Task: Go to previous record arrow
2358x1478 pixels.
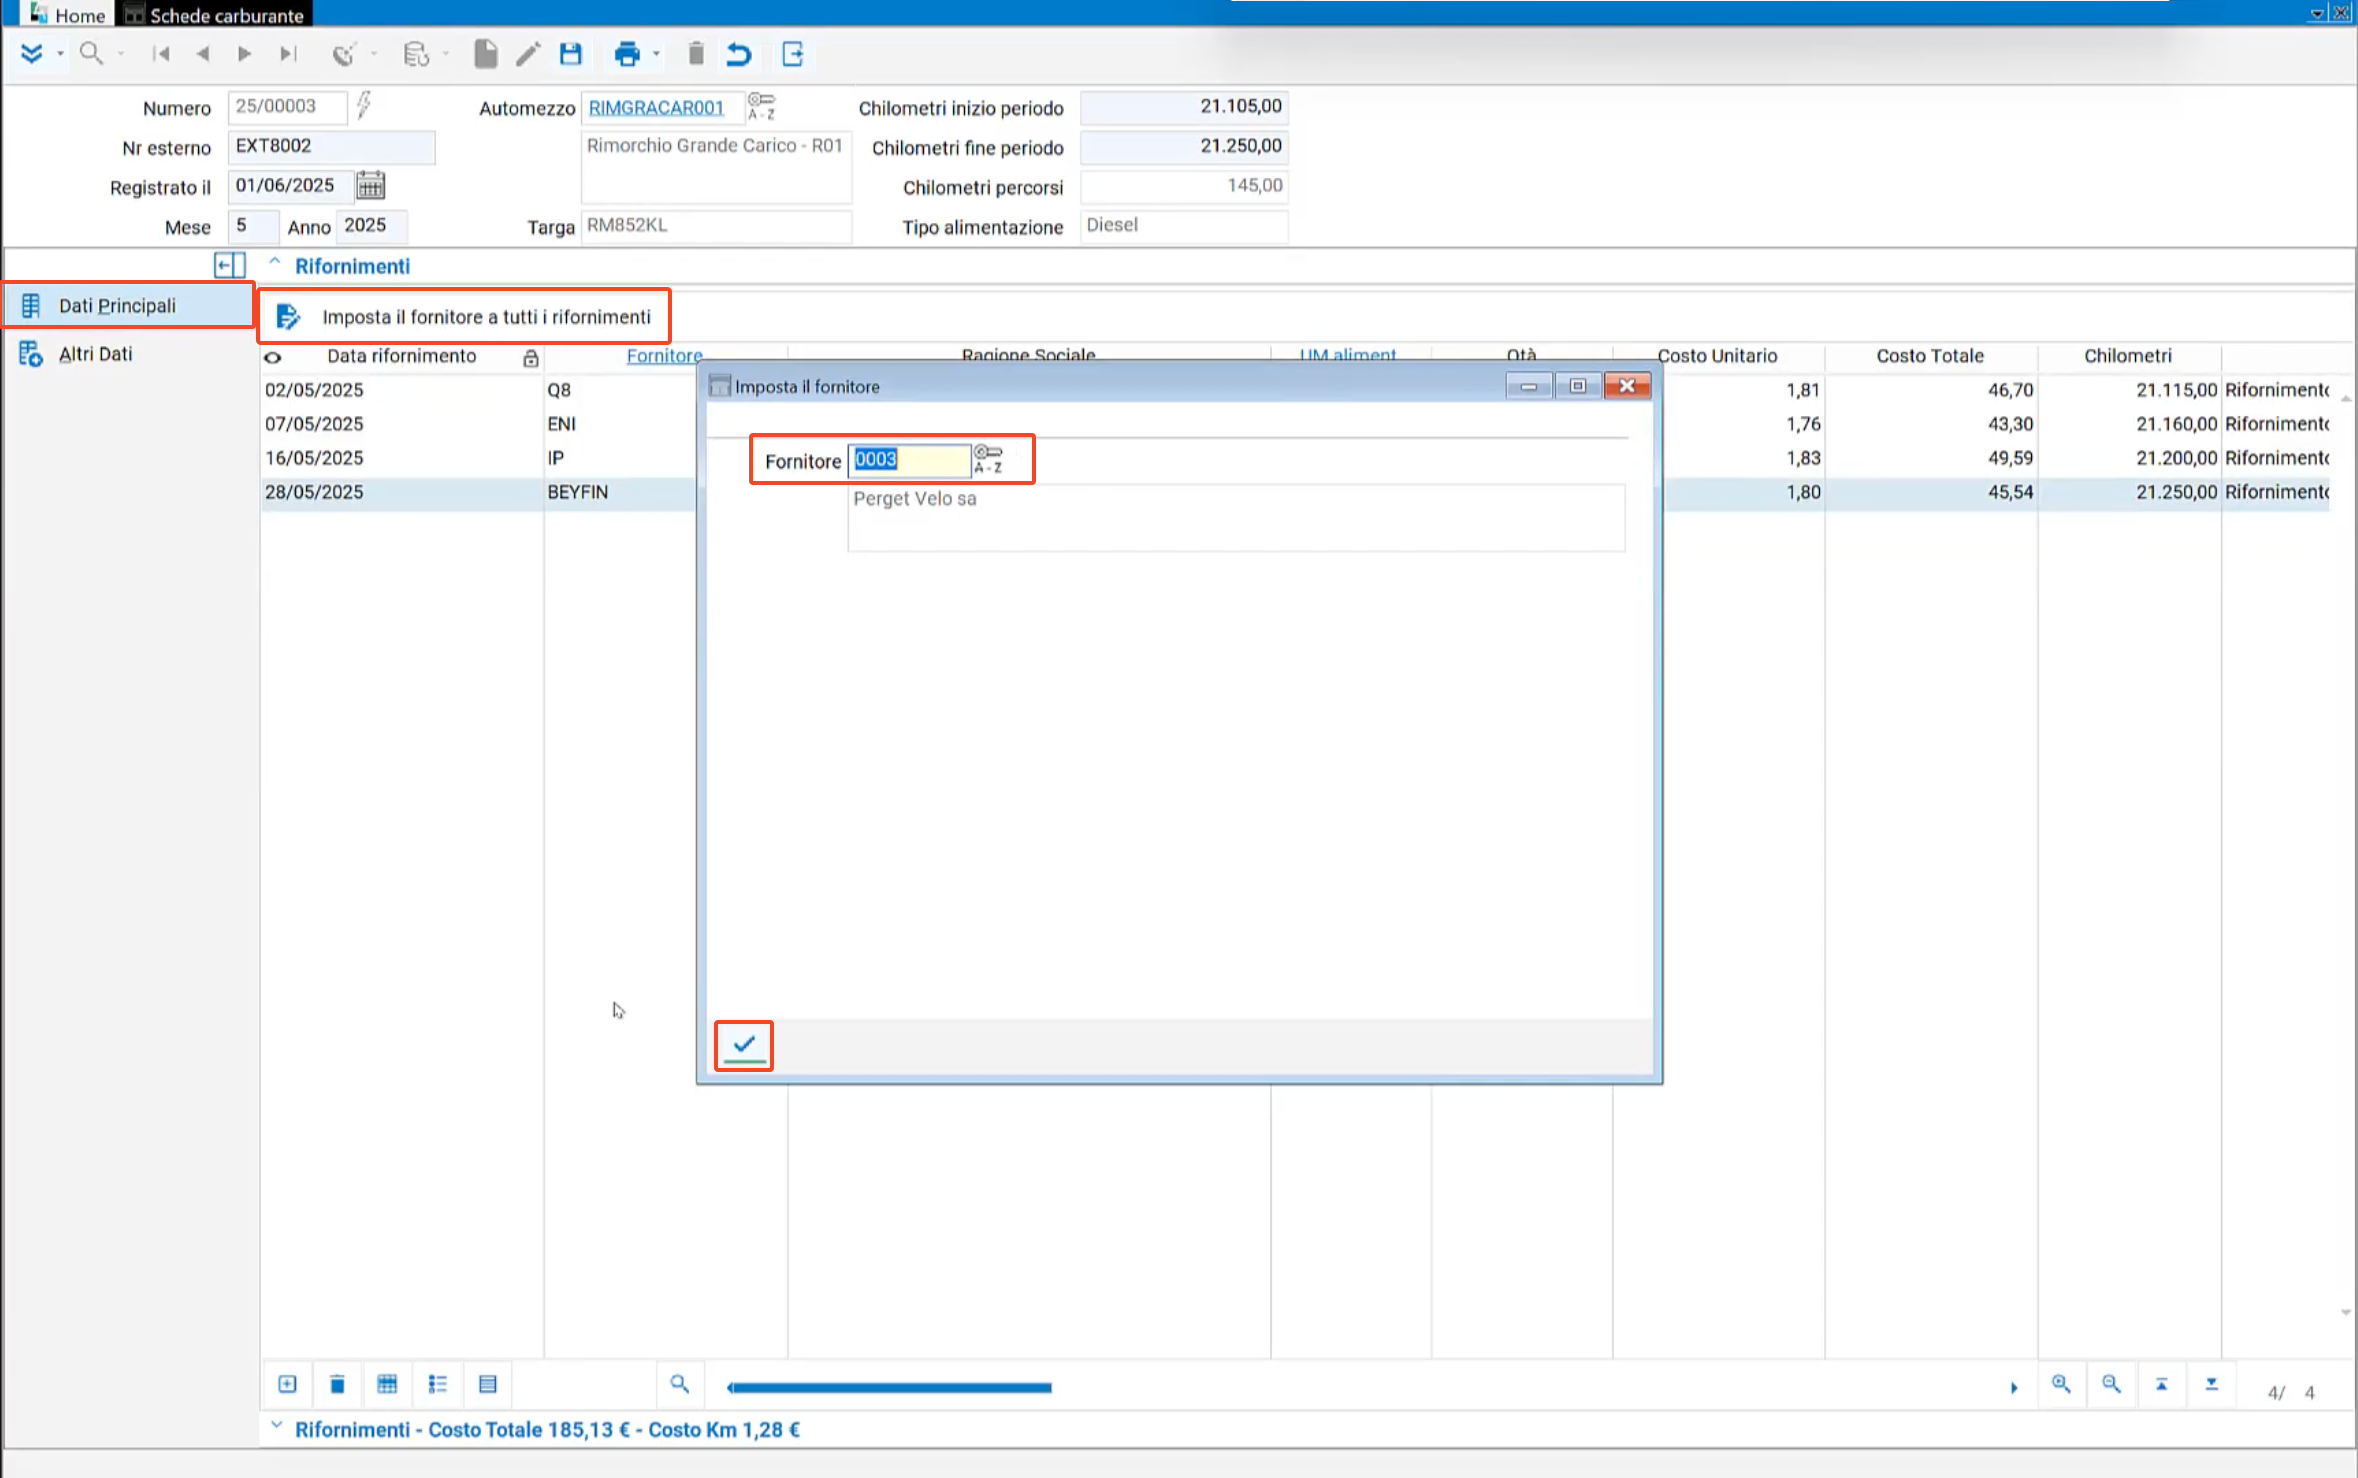Action: pyautogui.click(x=203, y=54)
